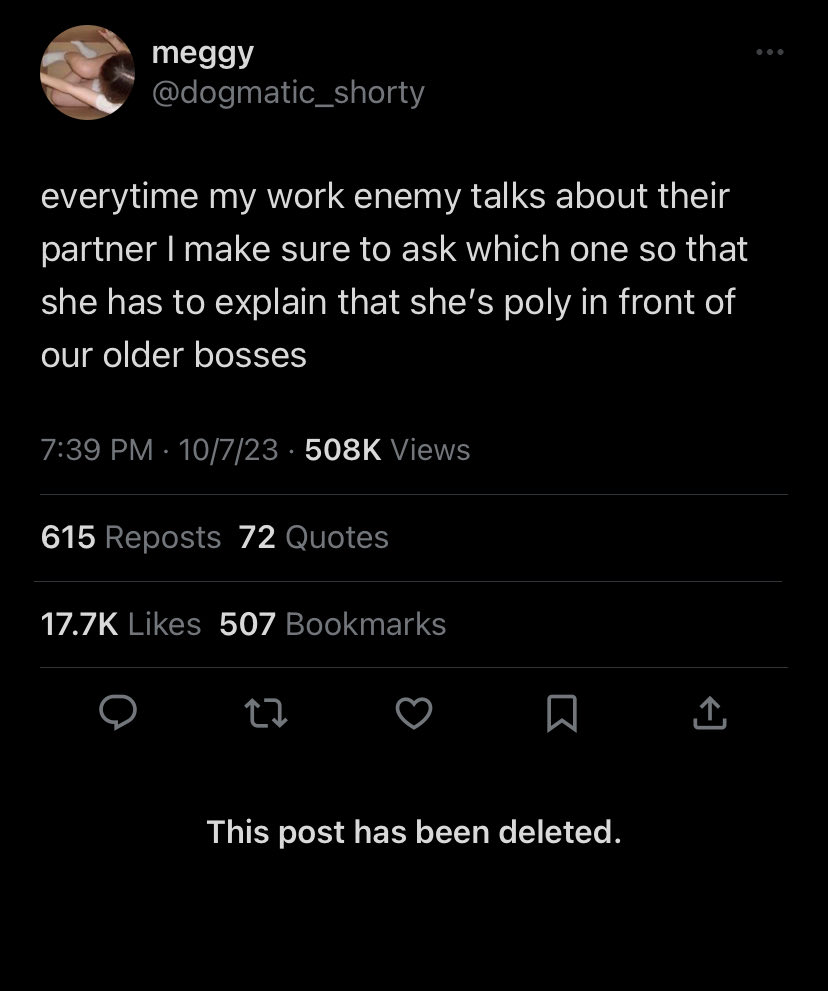
Task: Tap the repost arrows icon
Action: point(265,713)
